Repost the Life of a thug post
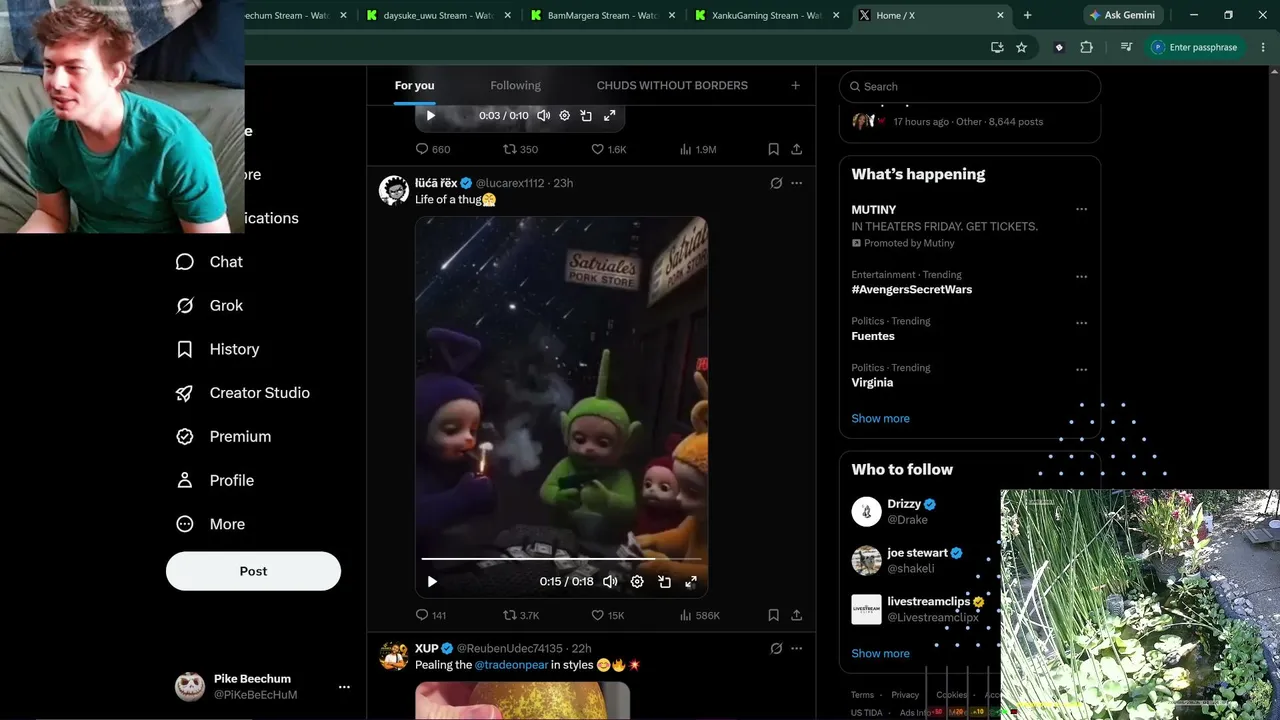The height and width of the screenshot is (720, 1280). coord(521,615)
